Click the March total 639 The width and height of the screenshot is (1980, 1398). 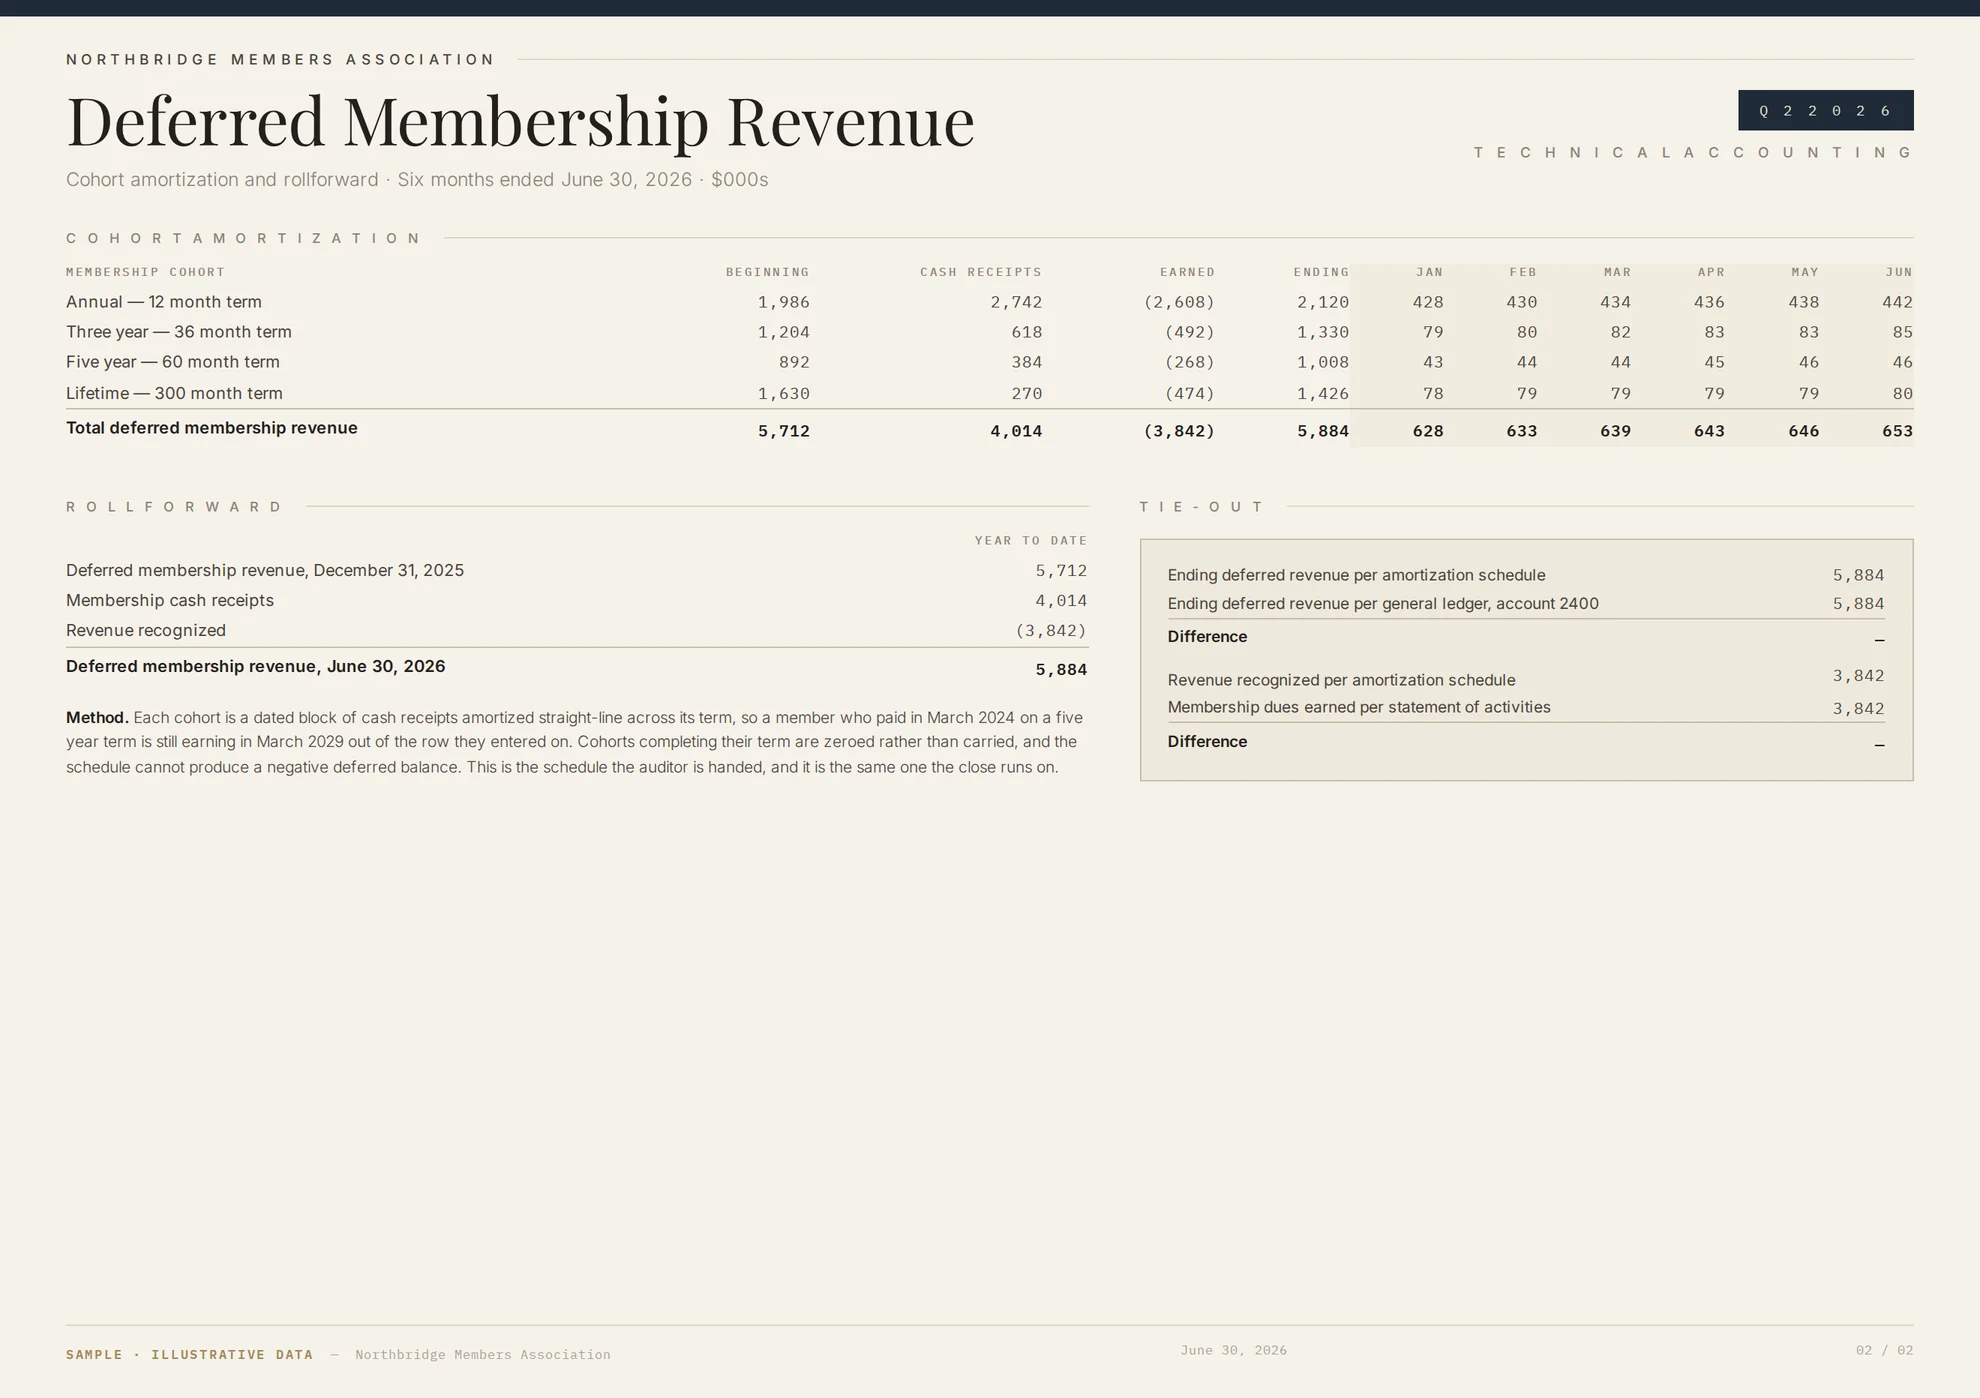tap(1616, 431)
